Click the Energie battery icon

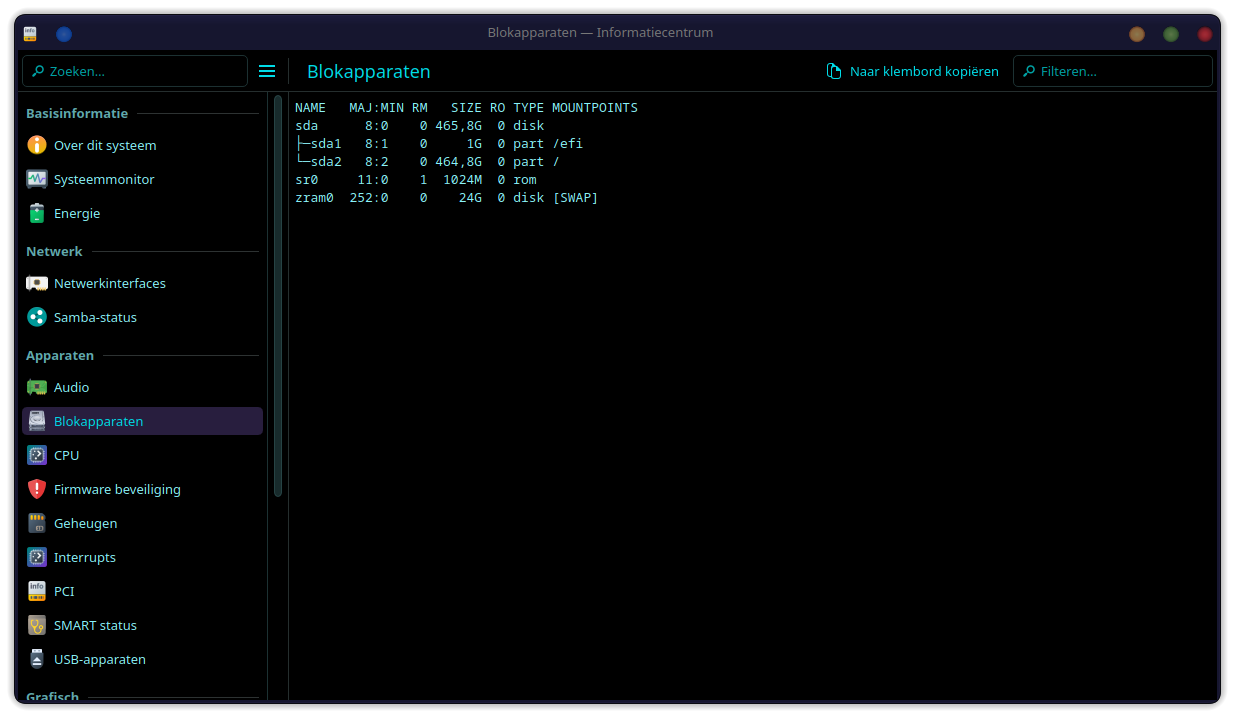37,213
